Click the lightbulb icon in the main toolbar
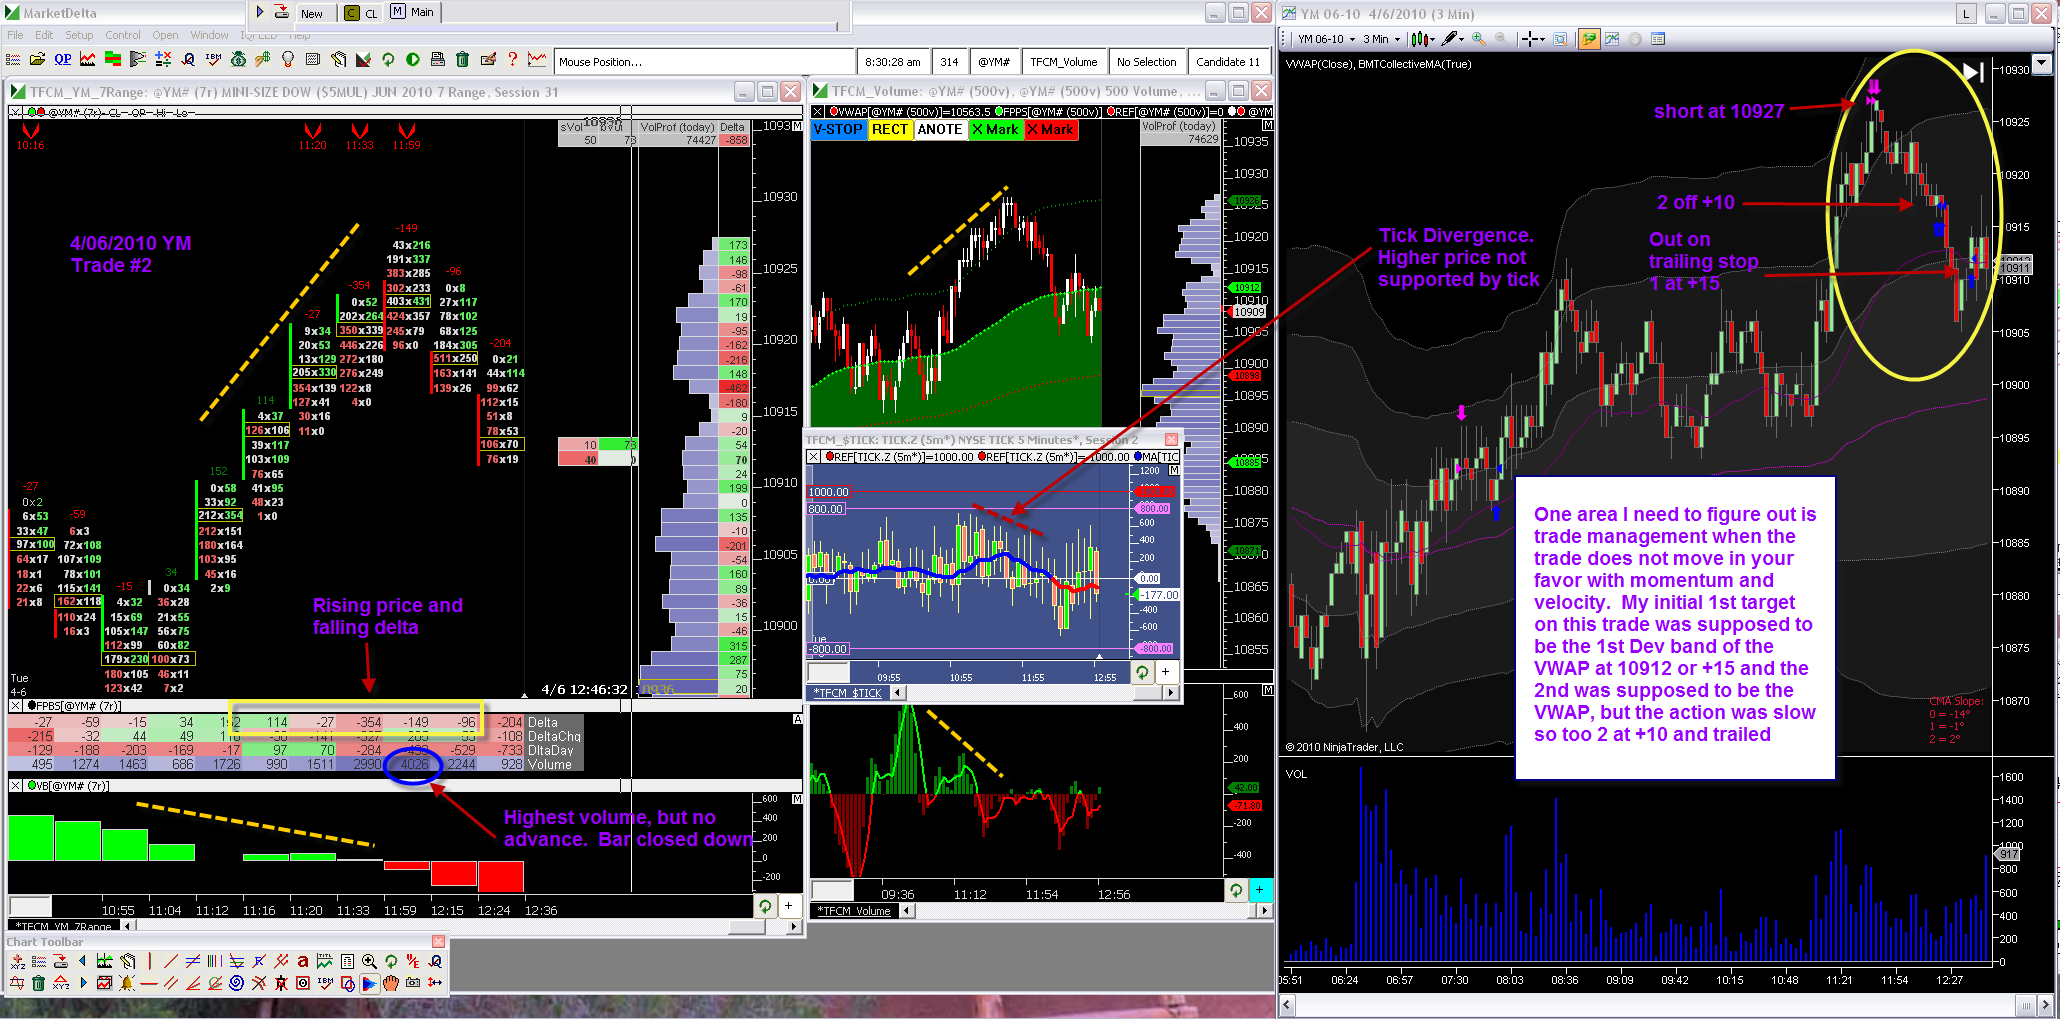The image size is (2060, 1019). [288, 60]
